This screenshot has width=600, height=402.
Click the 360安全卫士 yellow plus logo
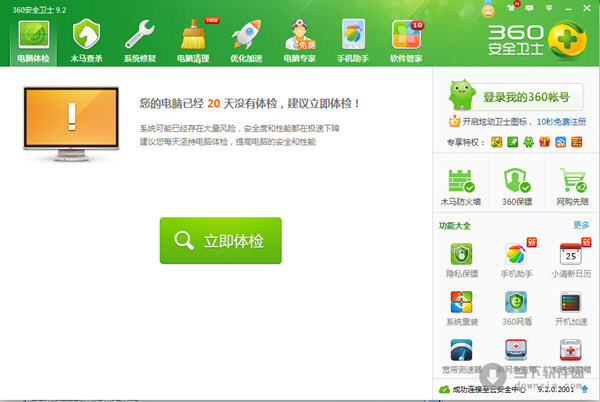tap(567, 39)
